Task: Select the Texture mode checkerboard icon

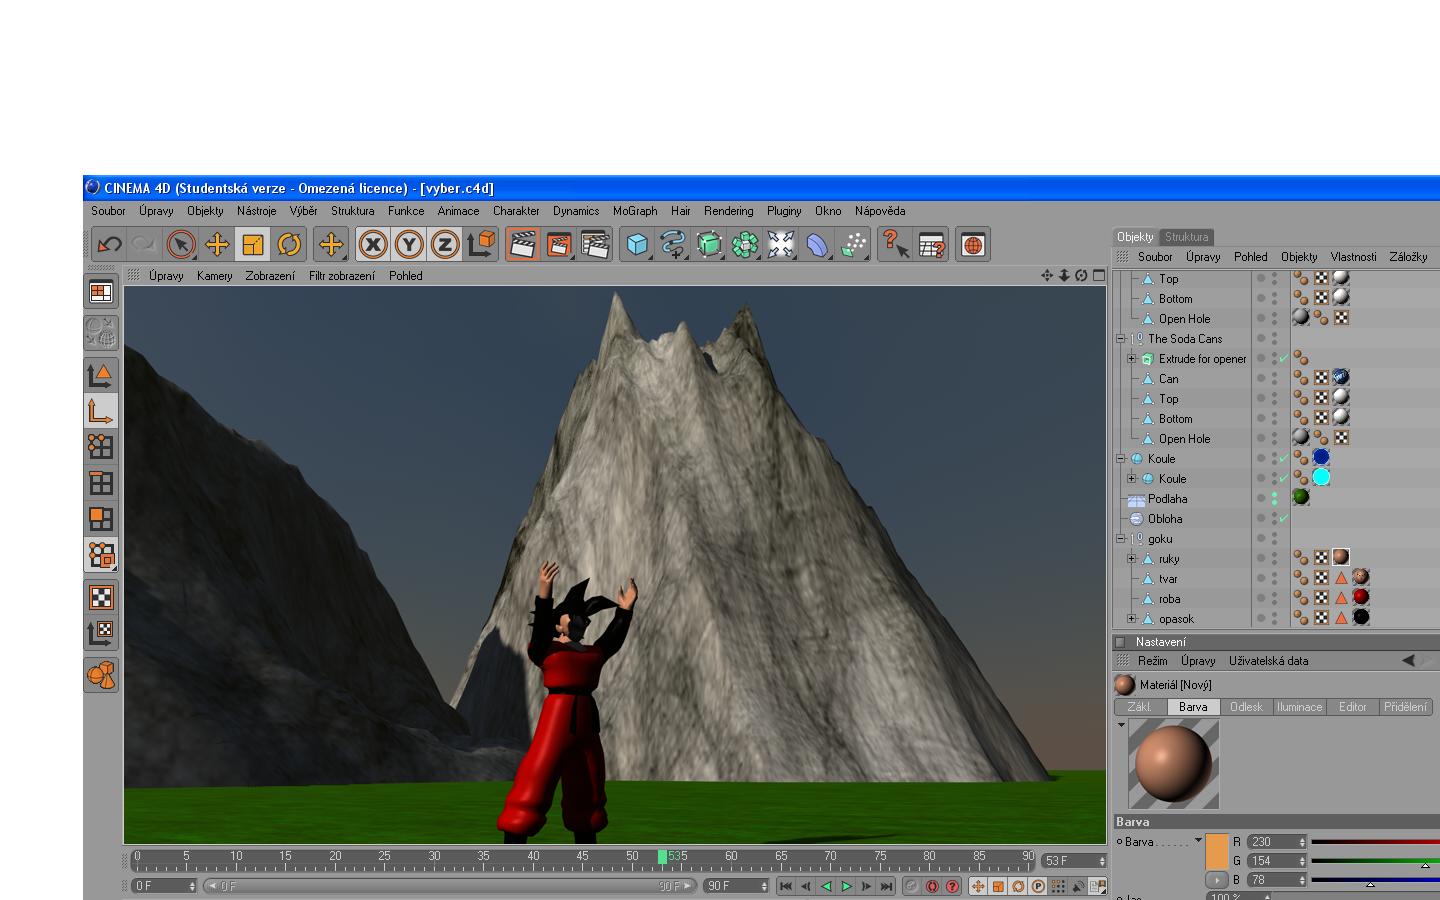Action: pyautogui.click(x=101, y=597)
